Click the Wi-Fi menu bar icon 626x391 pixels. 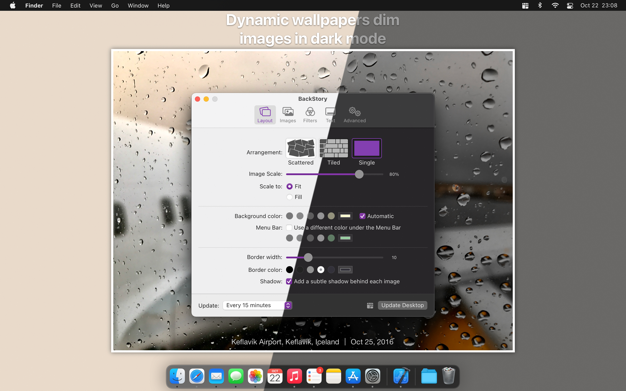[555, 6]
